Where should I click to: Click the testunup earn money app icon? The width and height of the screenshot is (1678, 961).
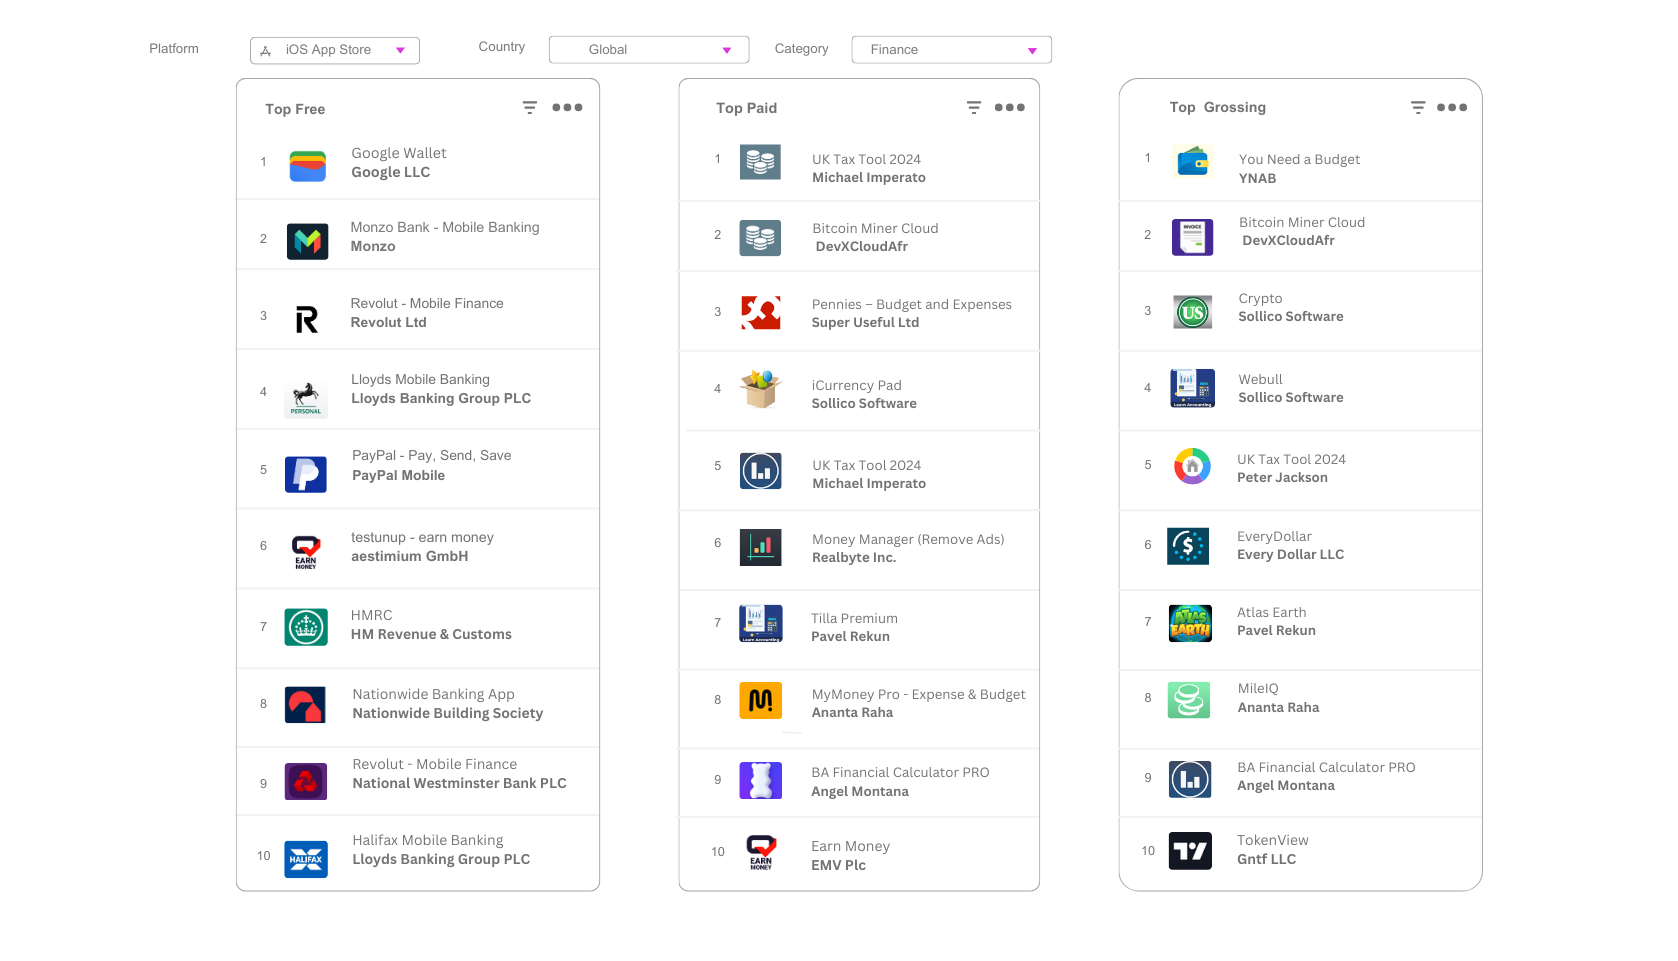coord(306,551)
